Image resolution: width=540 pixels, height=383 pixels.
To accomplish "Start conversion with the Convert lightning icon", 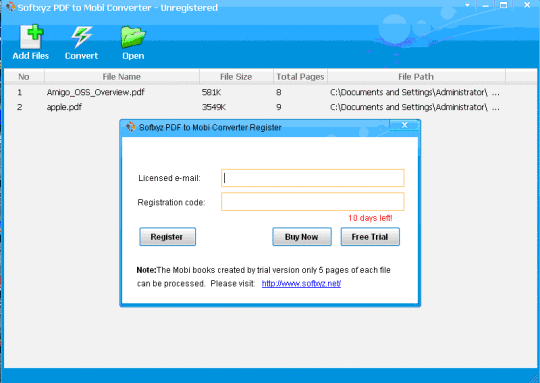I will [x=82, y=37].
